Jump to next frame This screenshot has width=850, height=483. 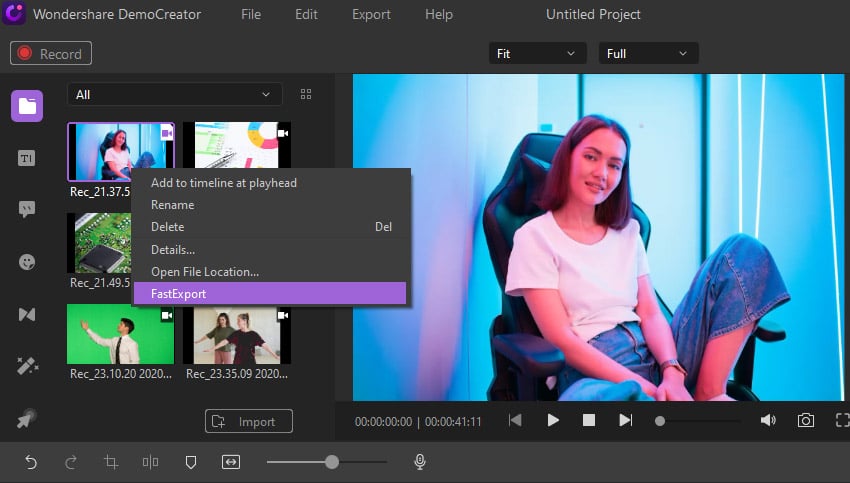coord(626,420)
